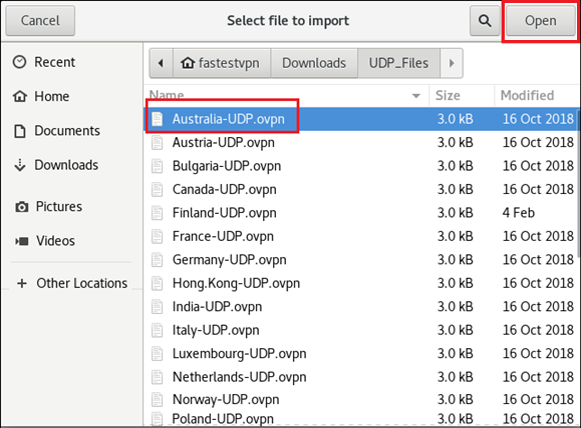The width and height of the screenshot is (581, 428).
Task: Click file icon of Finland-UDP.ovpn
Action: click(x=157, y=213)
